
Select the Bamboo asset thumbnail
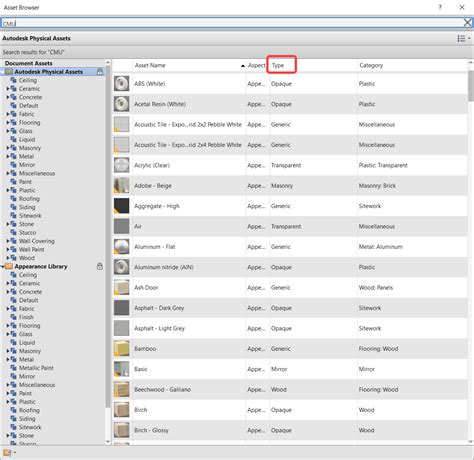(x=121, y=349)
